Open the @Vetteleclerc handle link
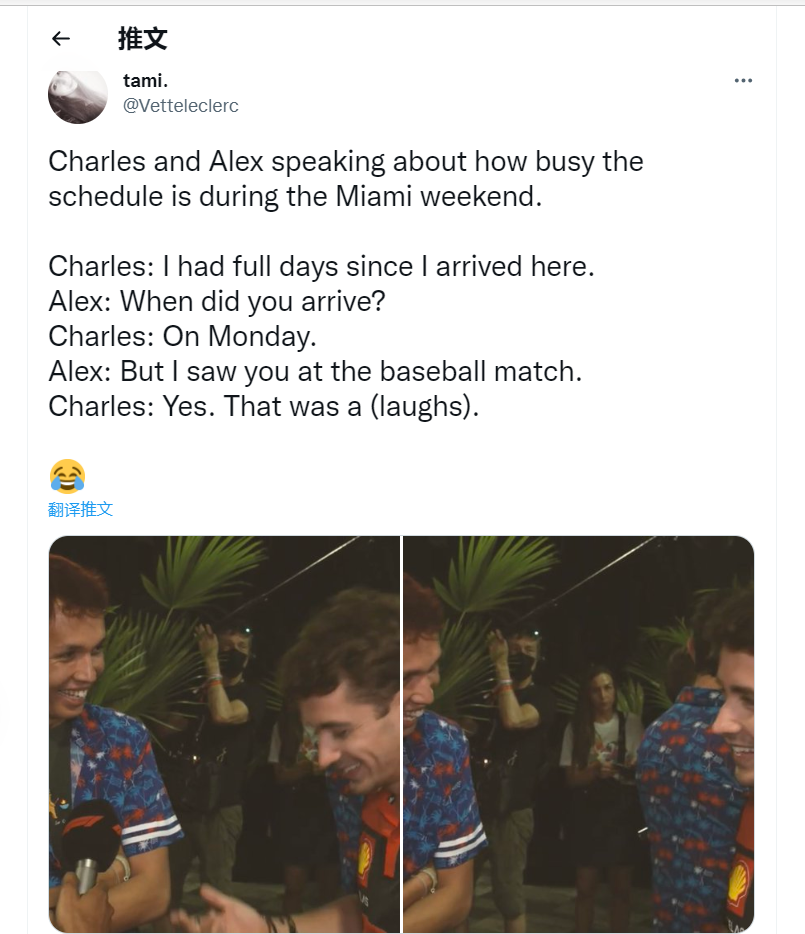 pyautogui.click(x=180, y=105)
